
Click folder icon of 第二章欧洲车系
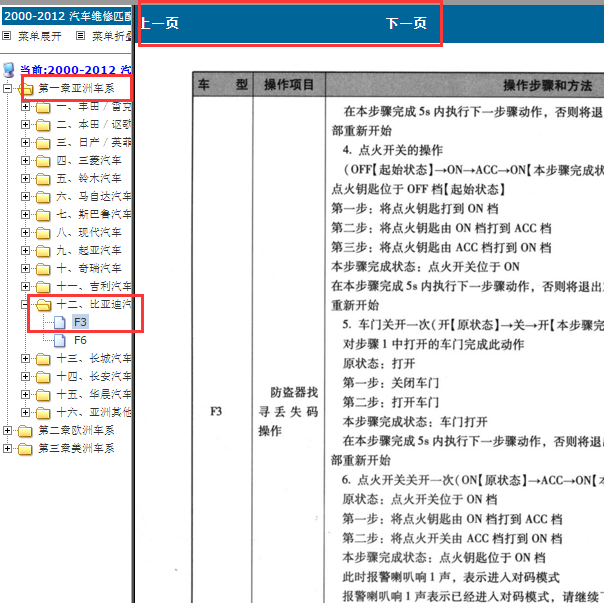[25, 431]
